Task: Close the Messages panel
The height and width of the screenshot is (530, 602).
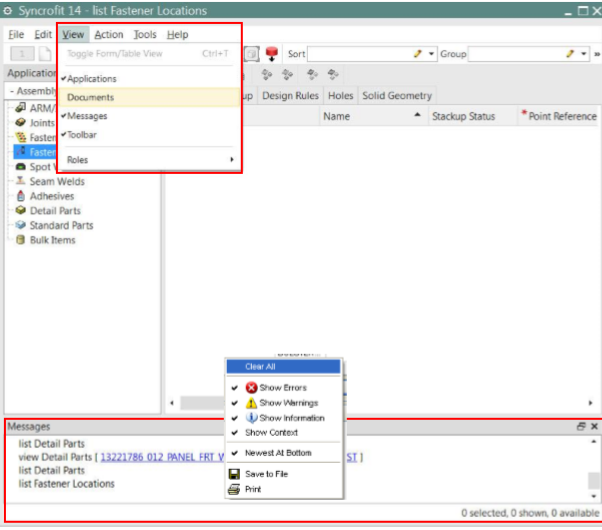Action: tap(594, 426)
